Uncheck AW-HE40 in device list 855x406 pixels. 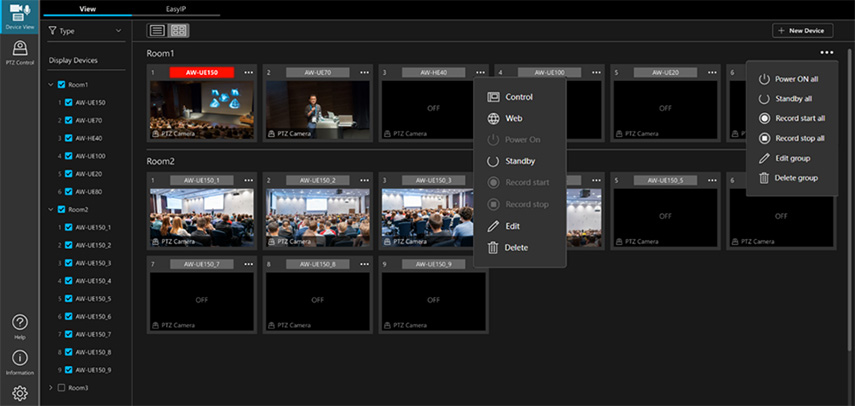tap(69, 138)
